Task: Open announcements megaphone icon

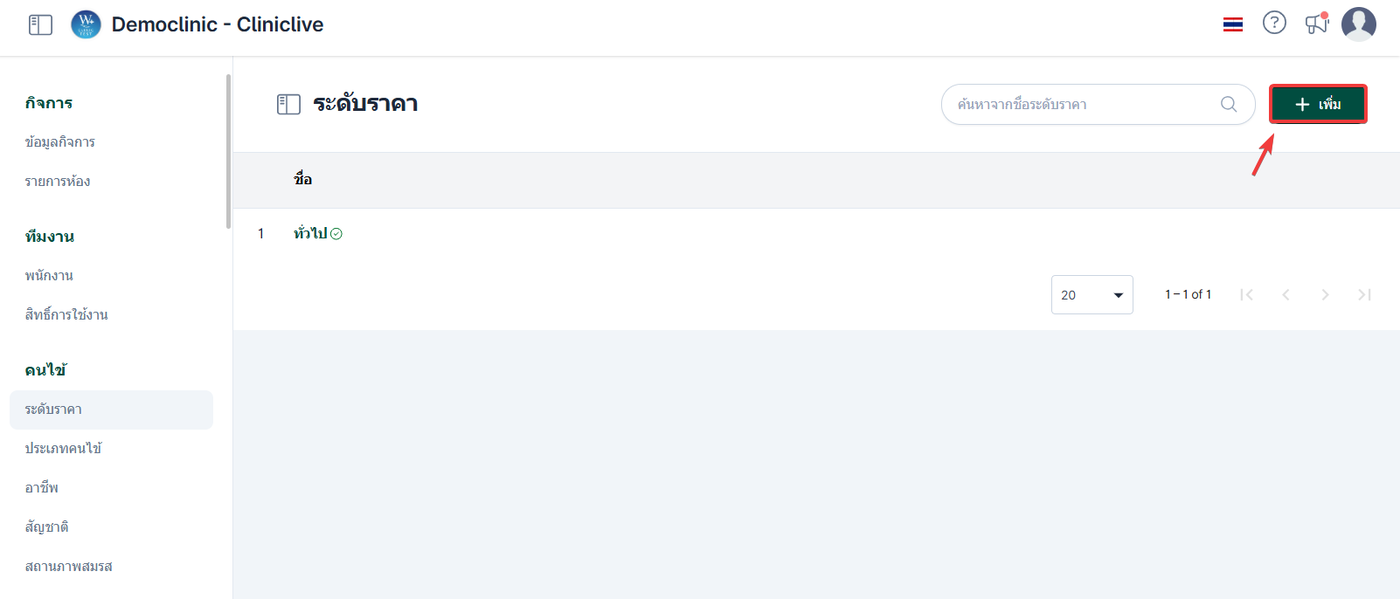Action: pyautogui.click(x=1316, y=24)
